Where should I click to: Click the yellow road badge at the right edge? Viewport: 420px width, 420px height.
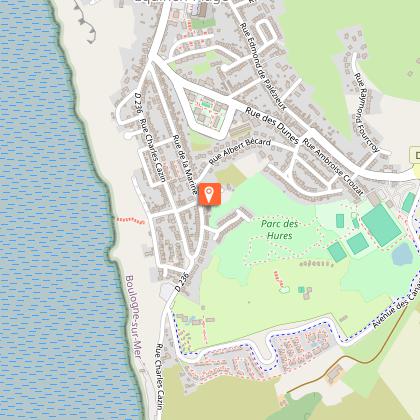(415, 156)
